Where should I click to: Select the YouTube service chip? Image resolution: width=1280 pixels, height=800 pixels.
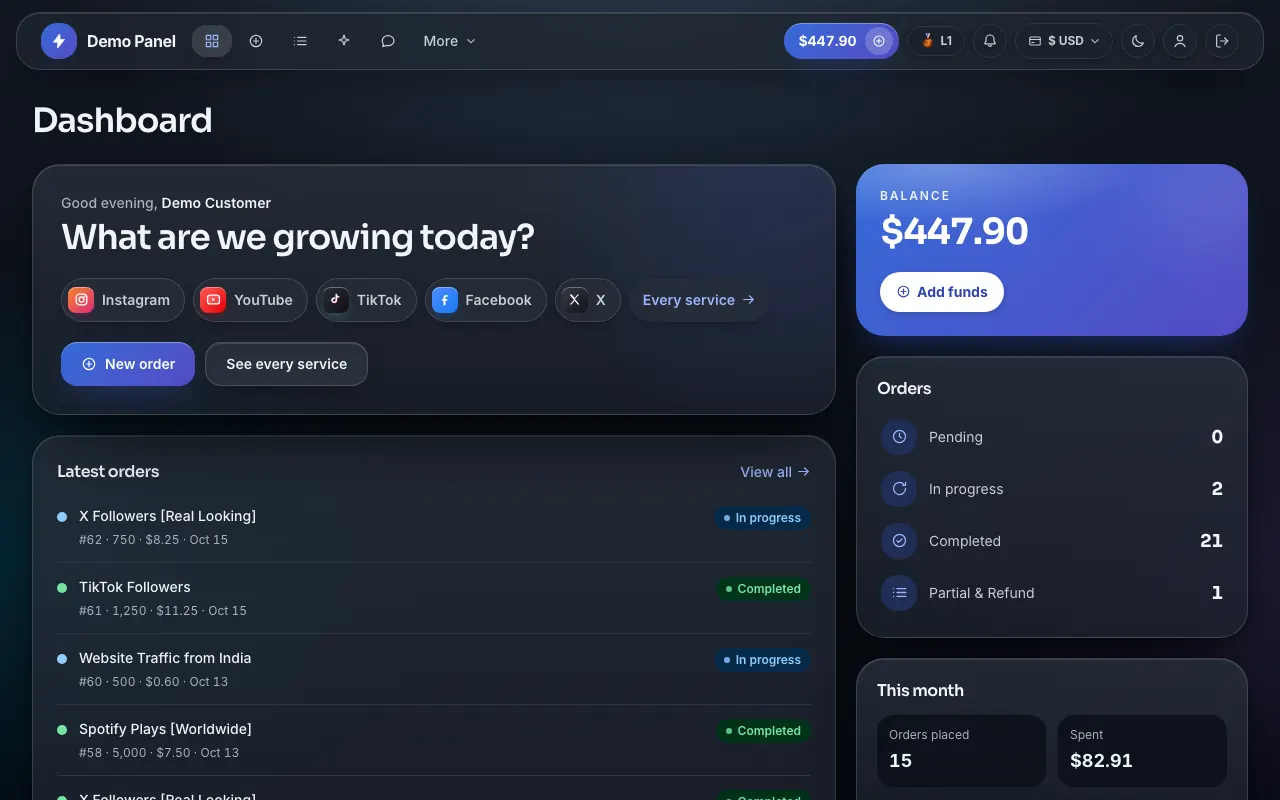coord(250,300)
